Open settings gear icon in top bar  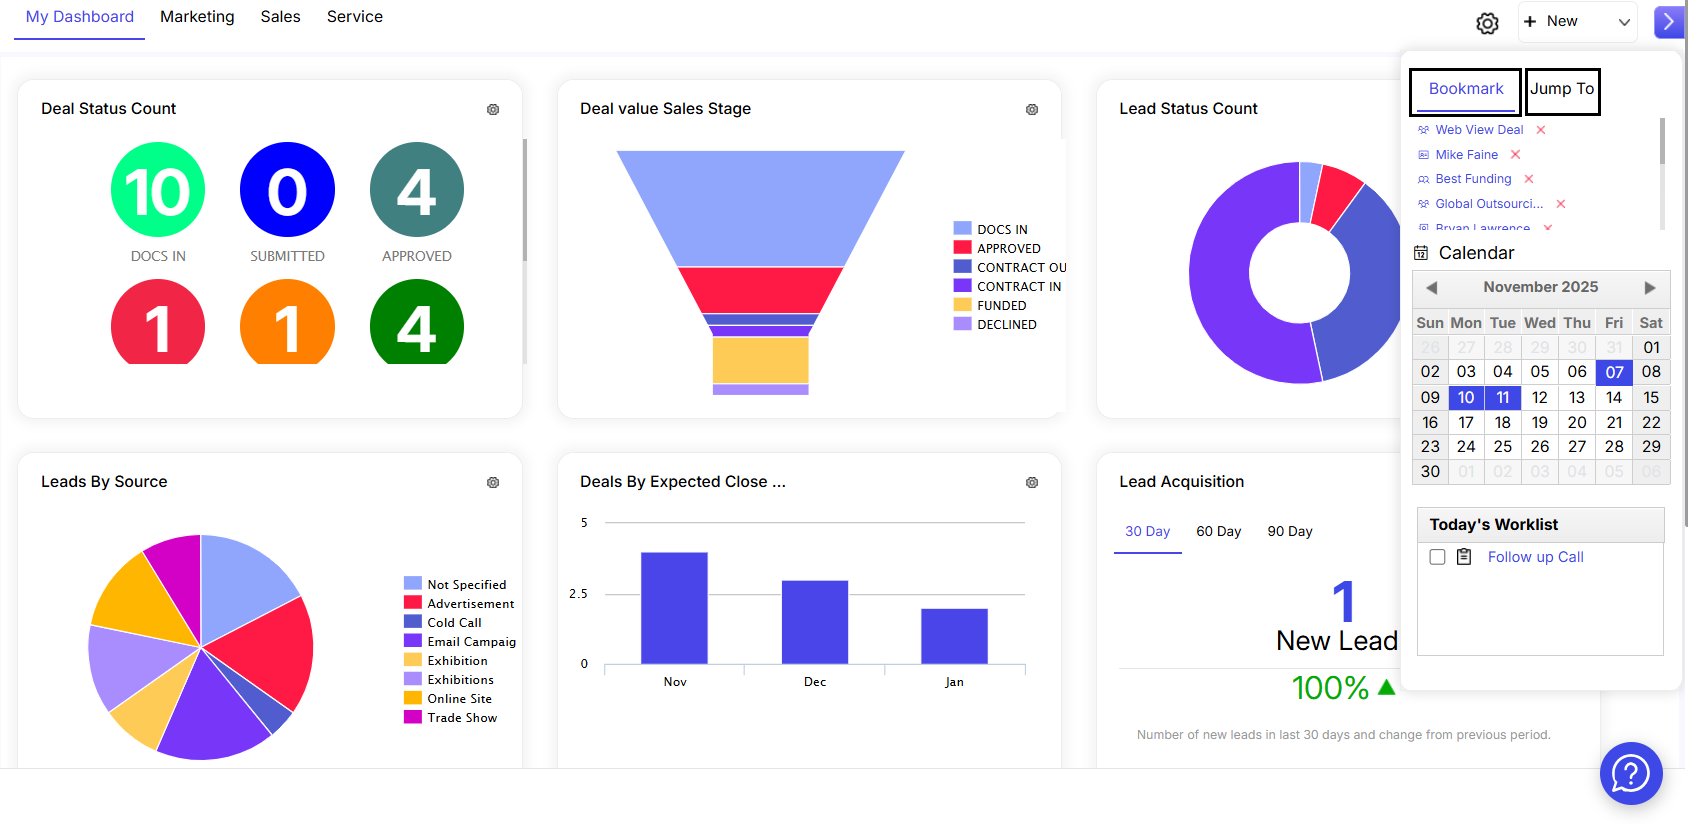pos(1487,23)
